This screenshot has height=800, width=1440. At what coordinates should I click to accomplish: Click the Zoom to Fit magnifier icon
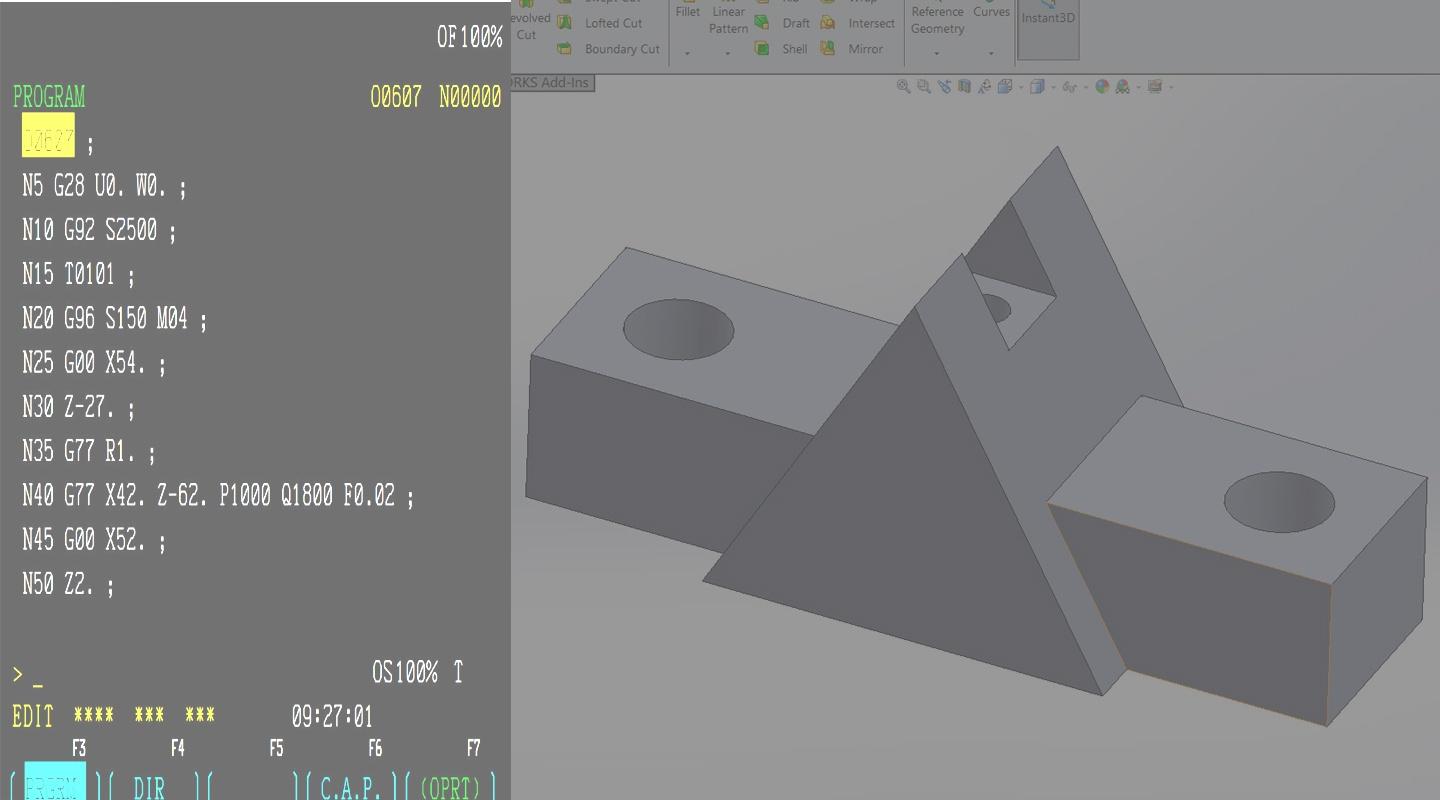[903, 87]
